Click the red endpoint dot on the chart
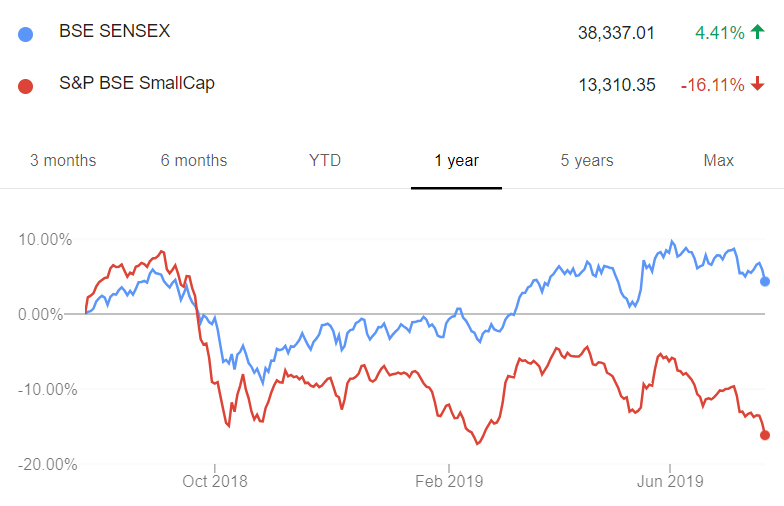The image size is (784, 506). [765, 435]
